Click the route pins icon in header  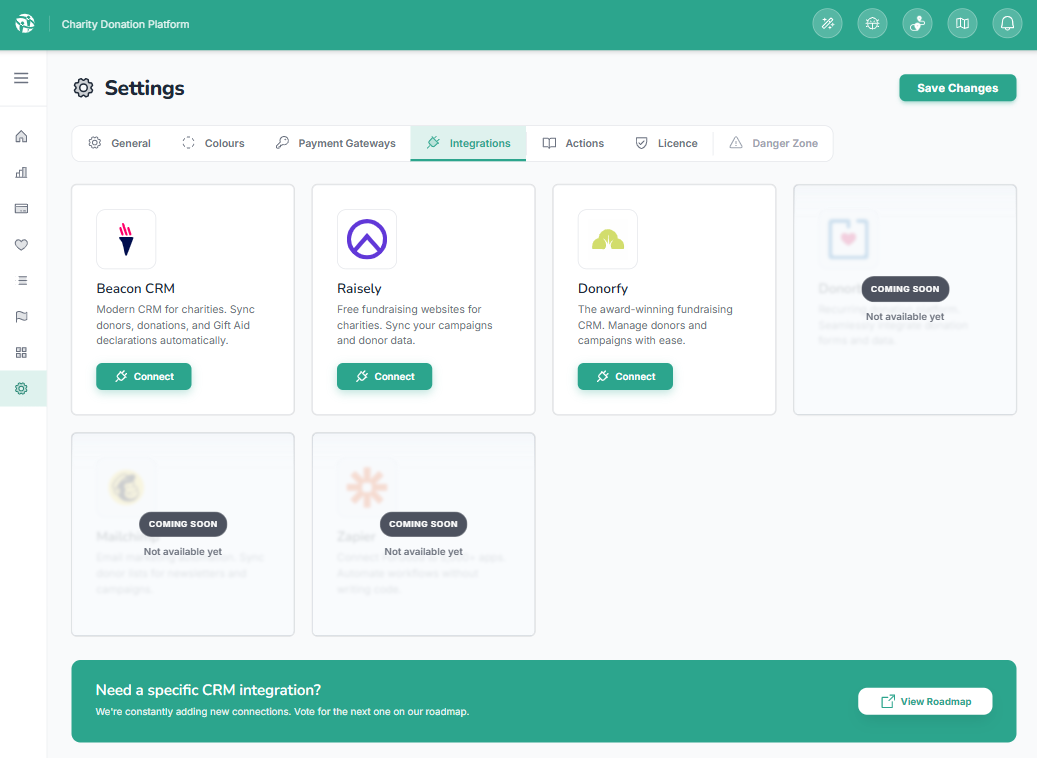pyautogui.click(x=917, y=24)
